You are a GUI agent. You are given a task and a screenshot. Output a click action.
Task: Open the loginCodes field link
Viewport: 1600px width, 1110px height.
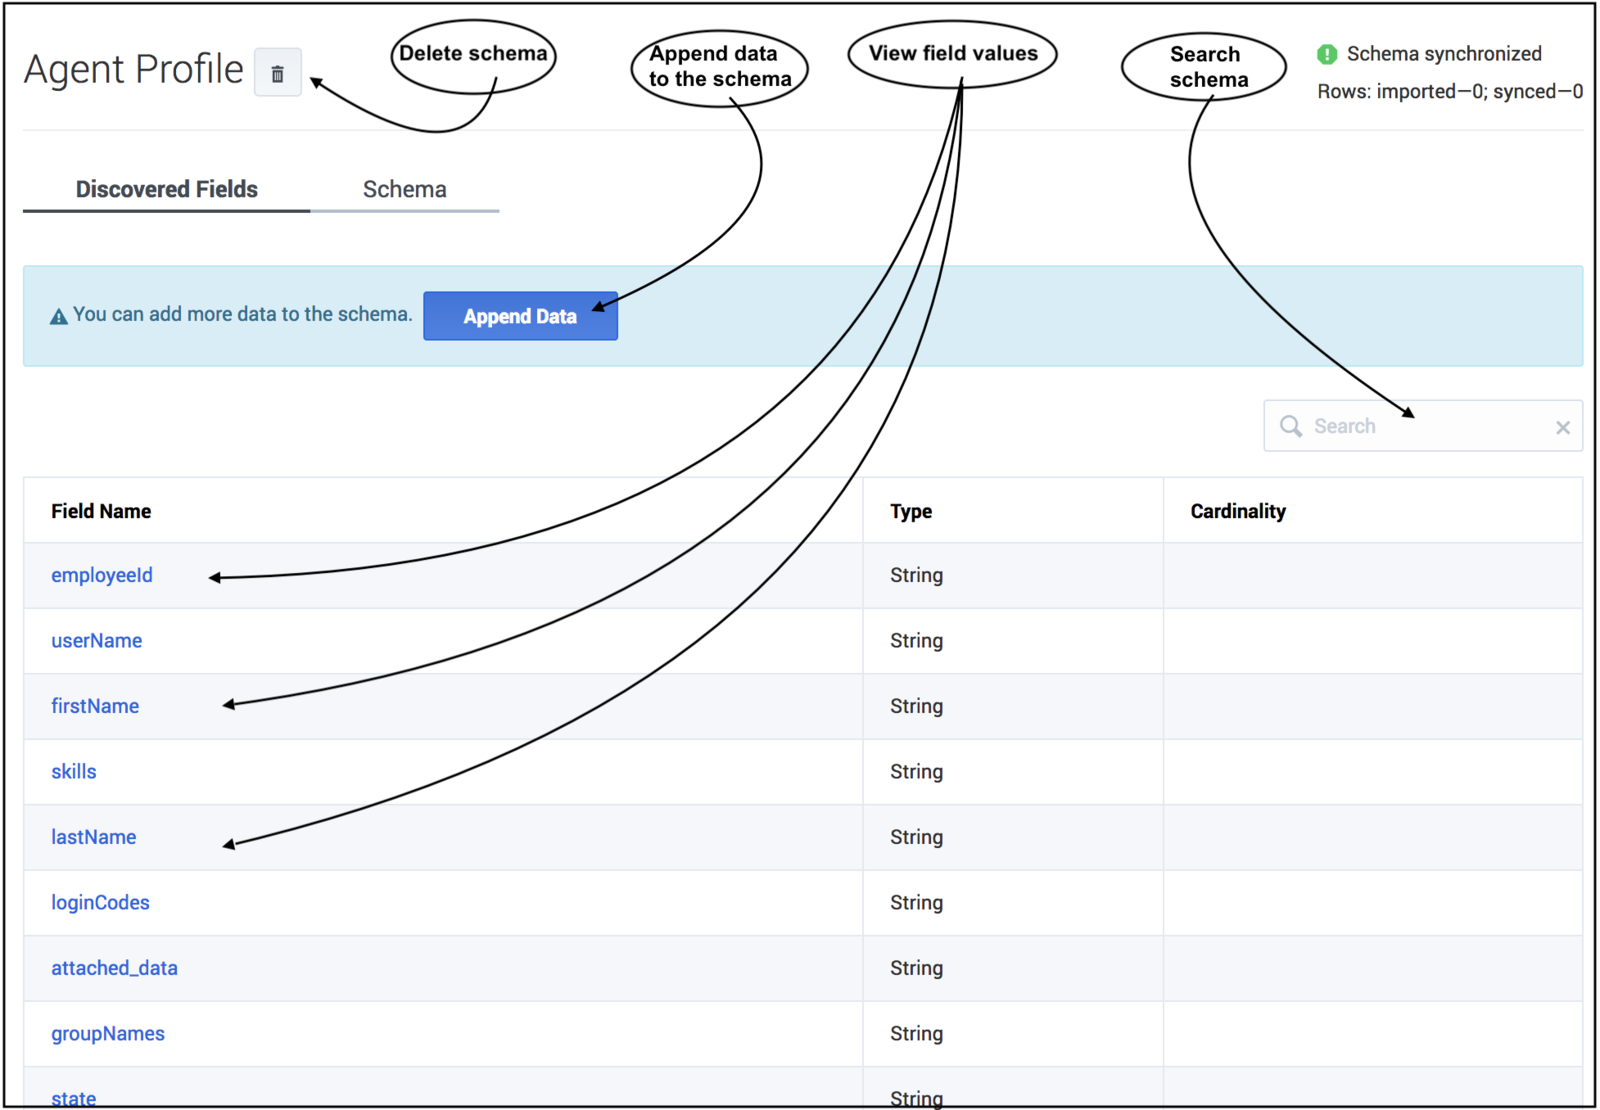(100, 903)
